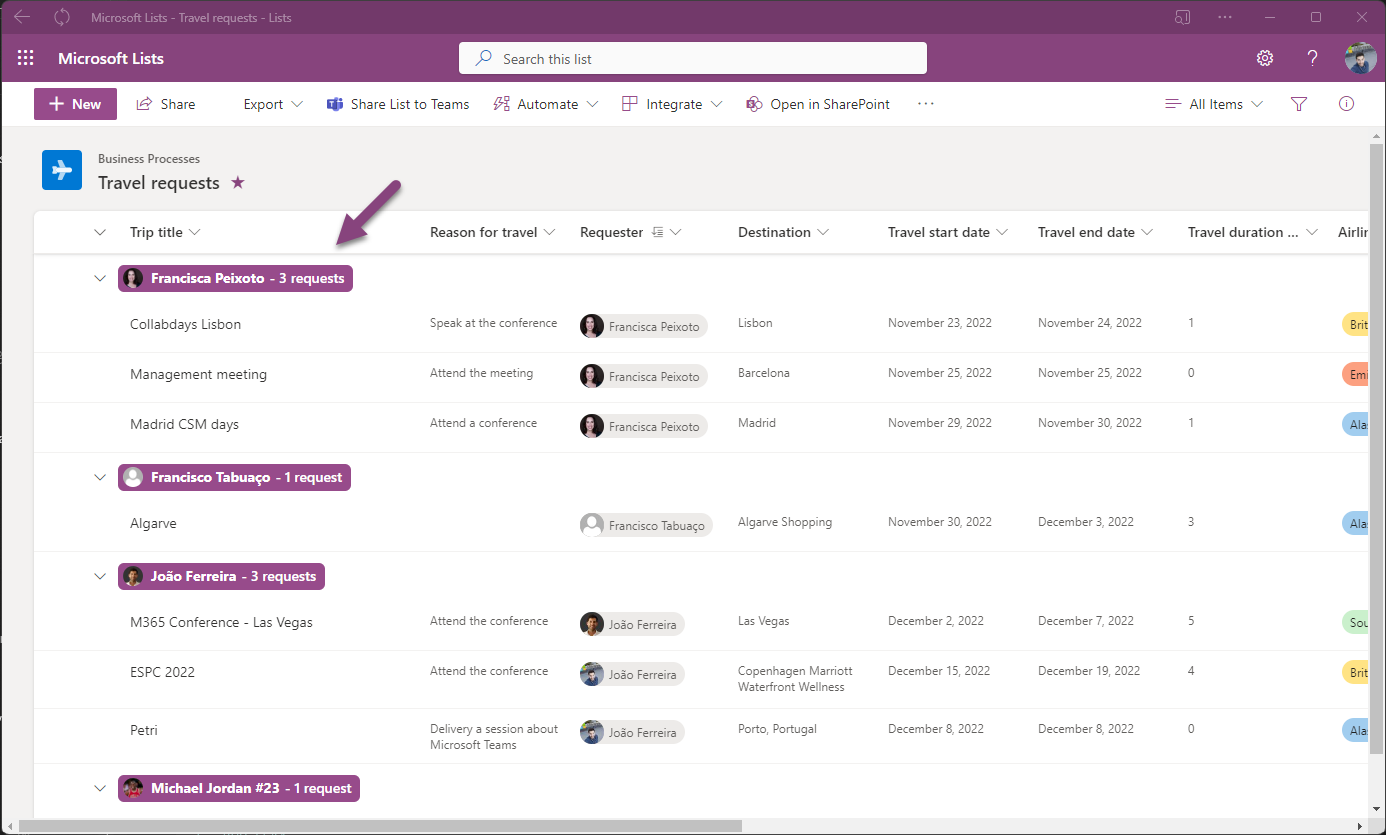Collapse the Francisca Peixoto group
1386x835 pixels.
(100, 279)
